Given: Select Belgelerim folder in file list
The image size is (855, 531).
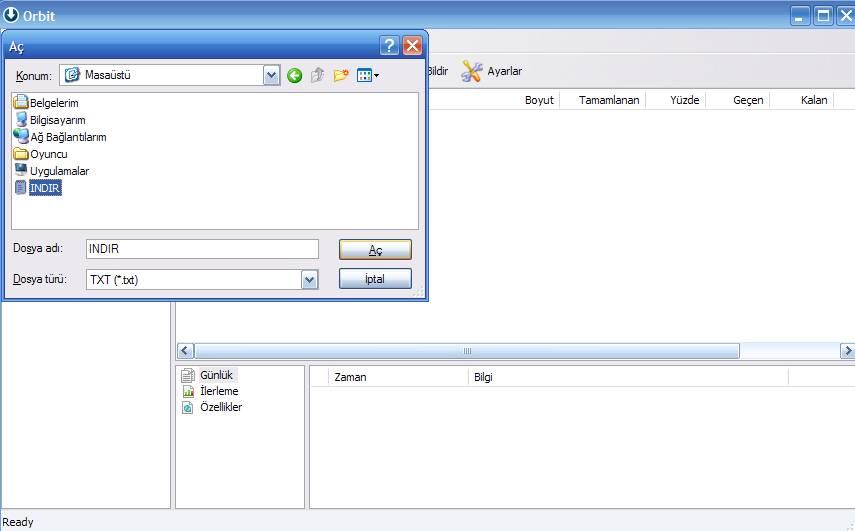Looking at the screenshot, I should (x=54, y=102).
